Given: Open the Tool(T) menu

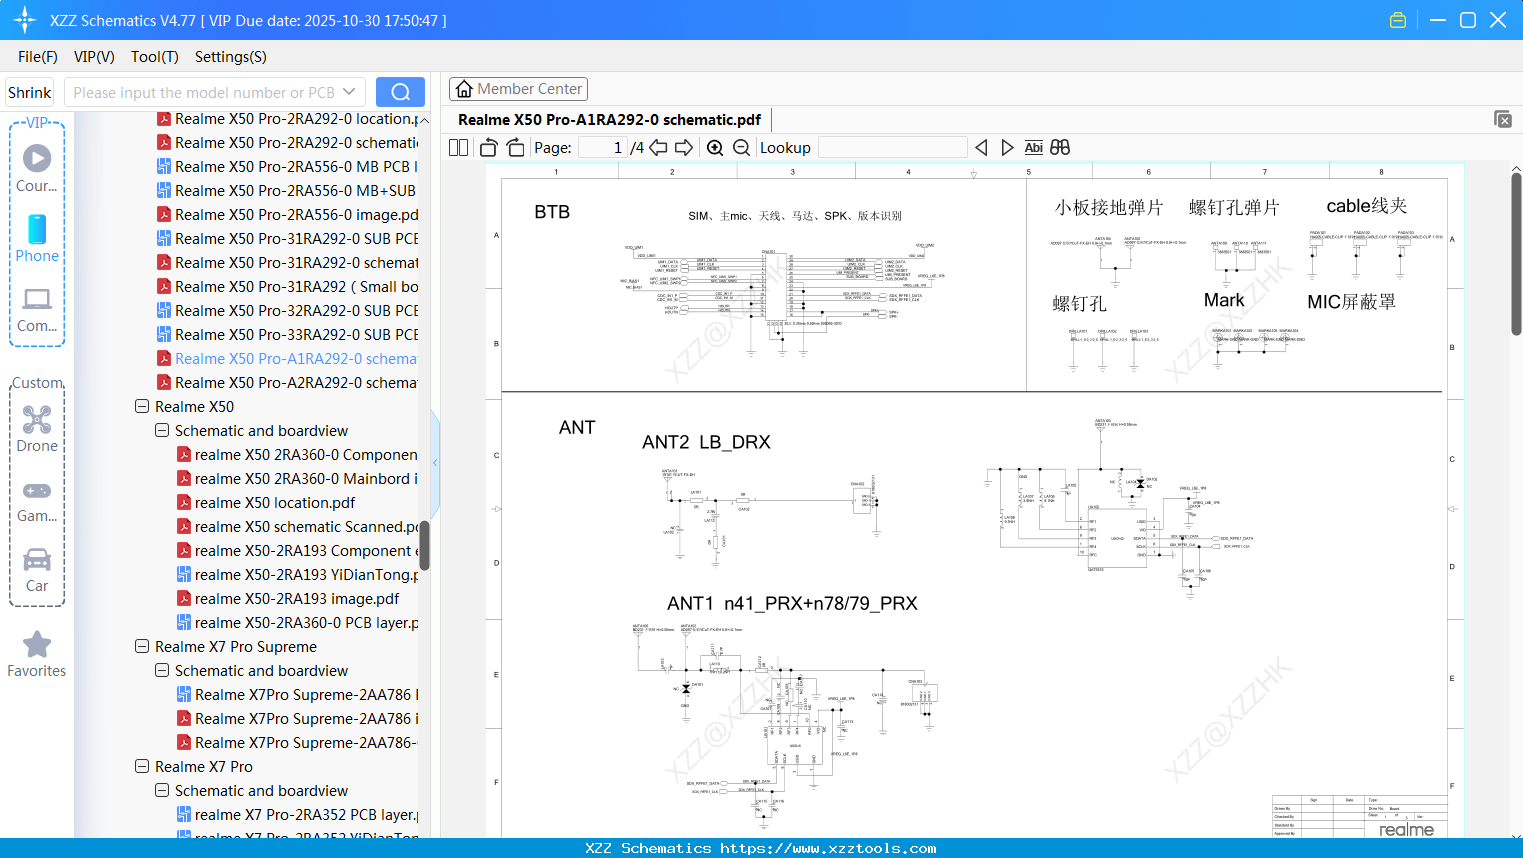Looking at the screenshot, I should [155, 57].
